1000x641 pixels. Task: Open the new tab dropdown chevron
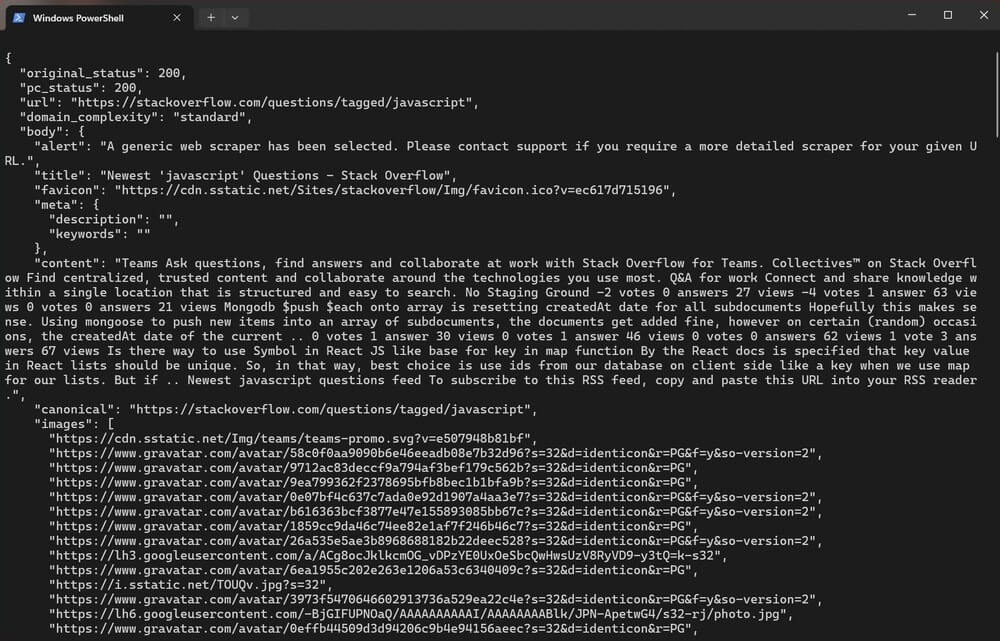234,17
